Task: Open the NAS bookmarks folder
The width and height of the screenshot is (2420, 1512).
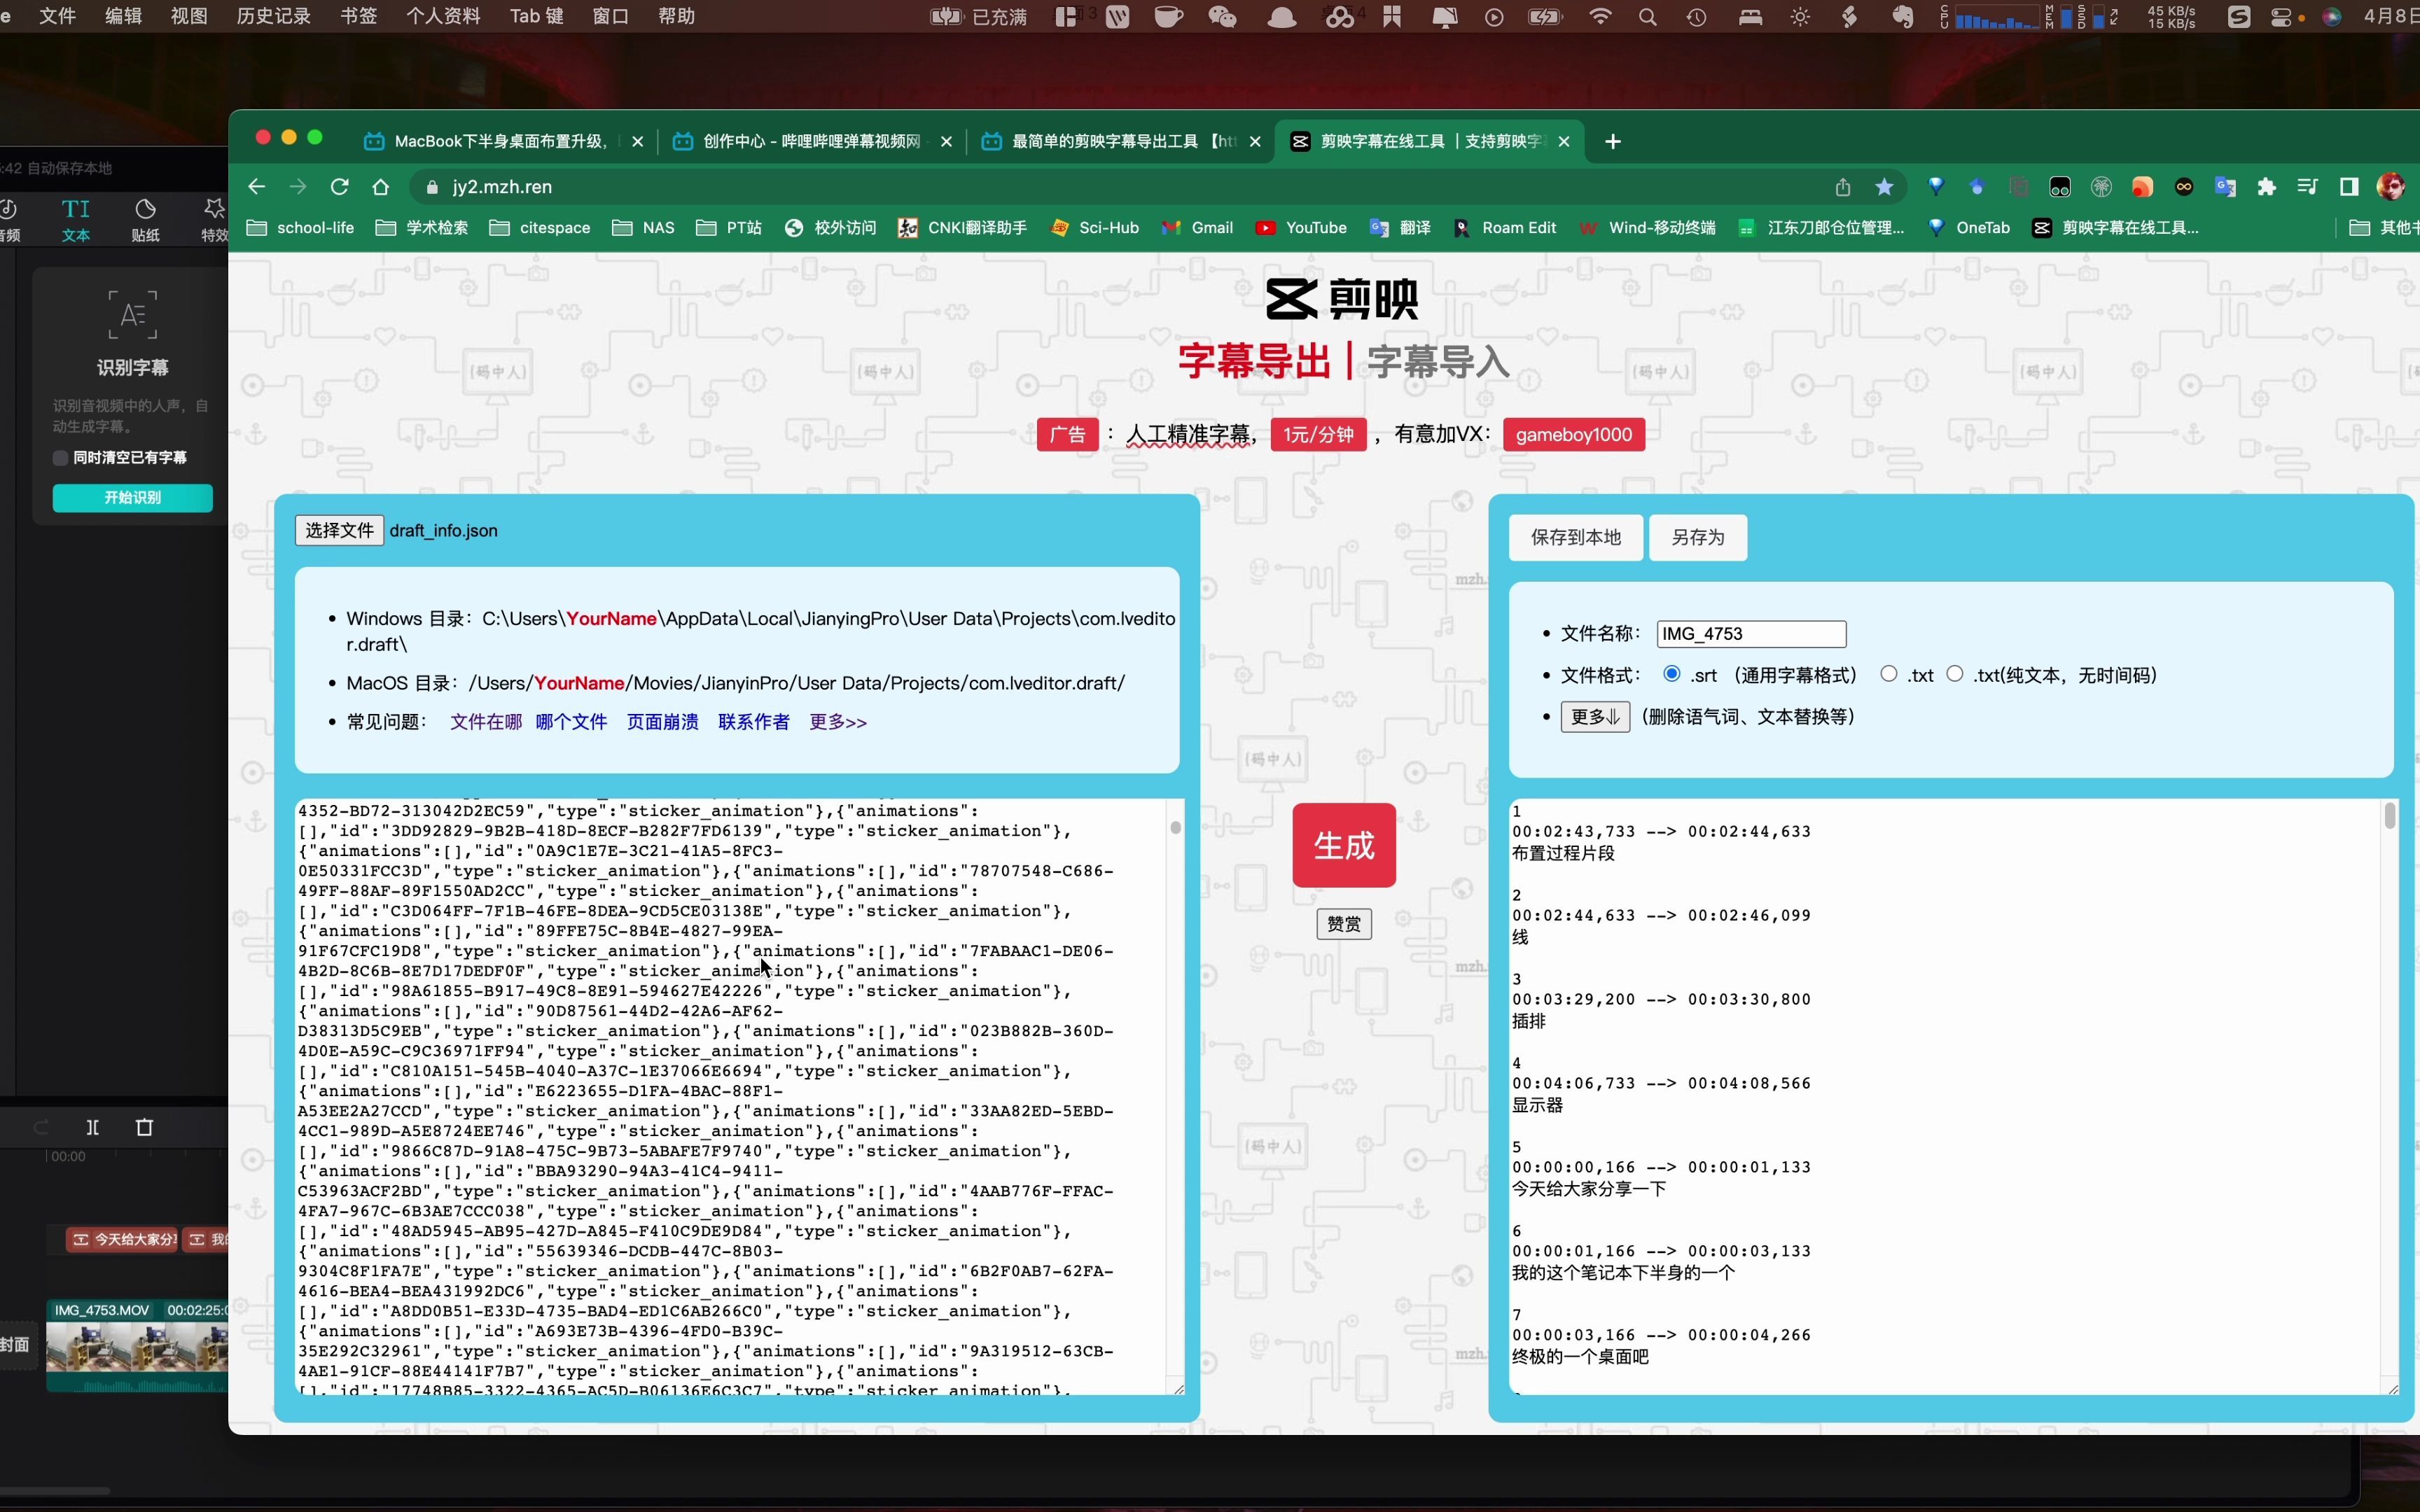Action: pos(643,228)
